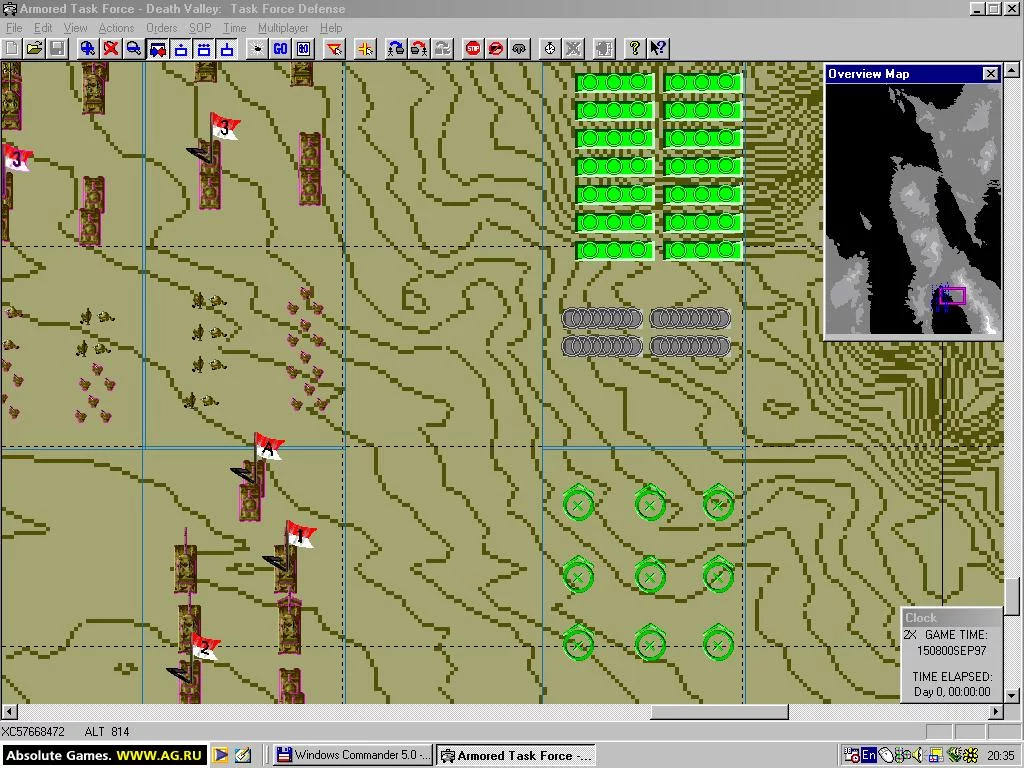The image size is (1024, 768).
Task: Click the stopwatch clock toolbar icon
Action: click(x=550, y=48)
